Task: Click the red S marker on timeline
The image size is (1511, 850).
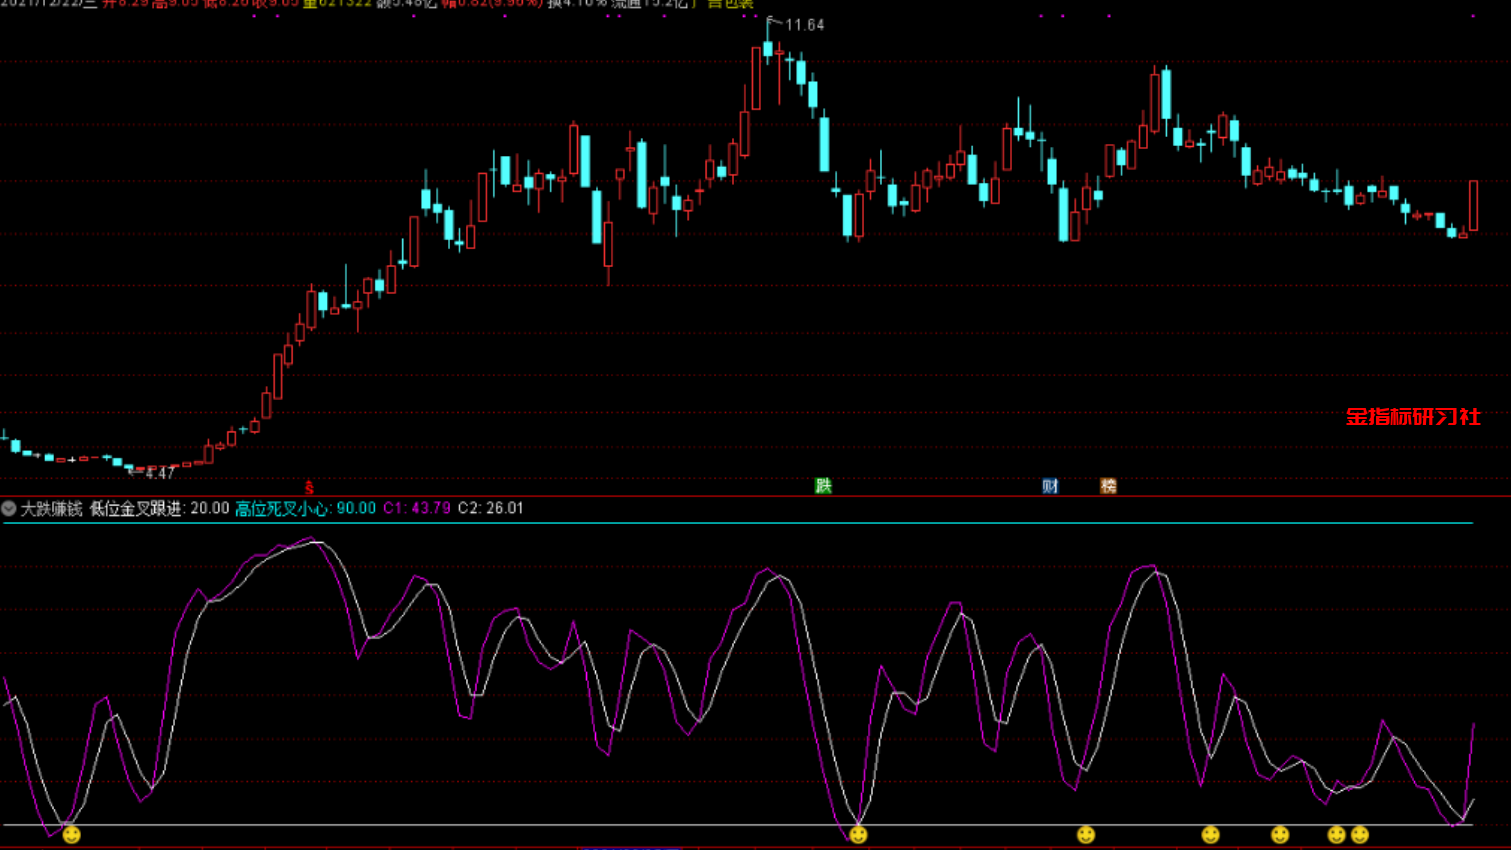Action: coord(309,487)
